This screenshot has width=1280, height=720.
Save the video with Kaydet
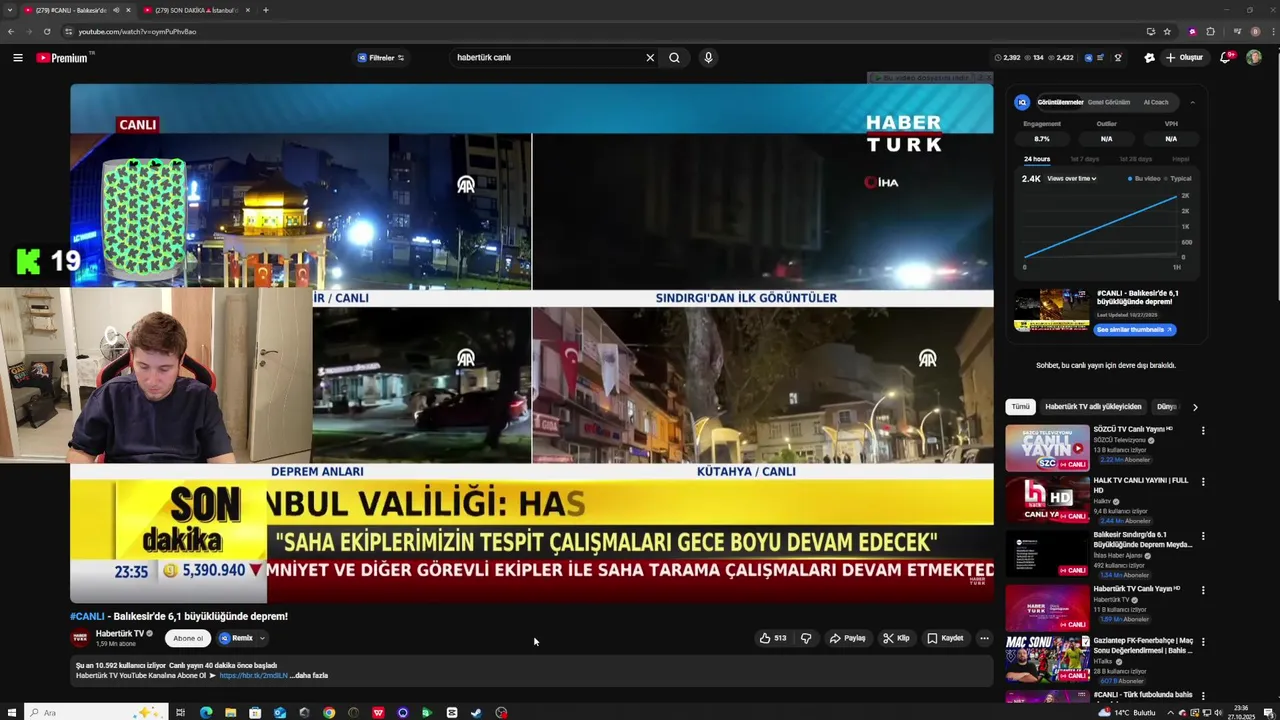click(x=945, y=638)
